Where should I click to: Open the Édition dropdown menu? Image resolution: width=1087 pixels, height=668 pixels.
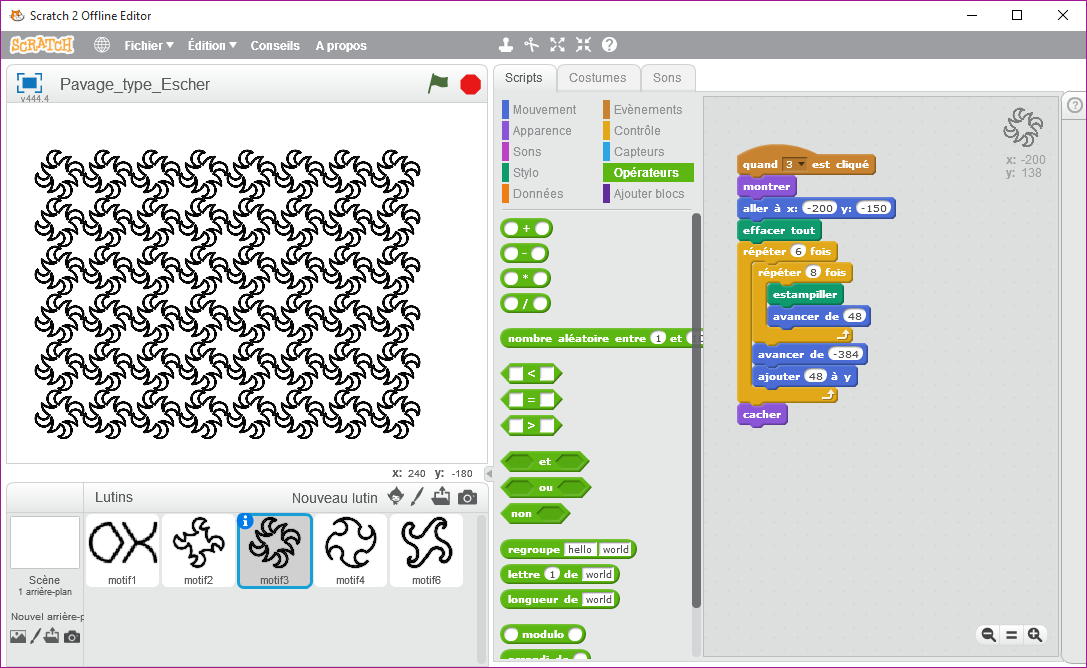tap(212, 45)
